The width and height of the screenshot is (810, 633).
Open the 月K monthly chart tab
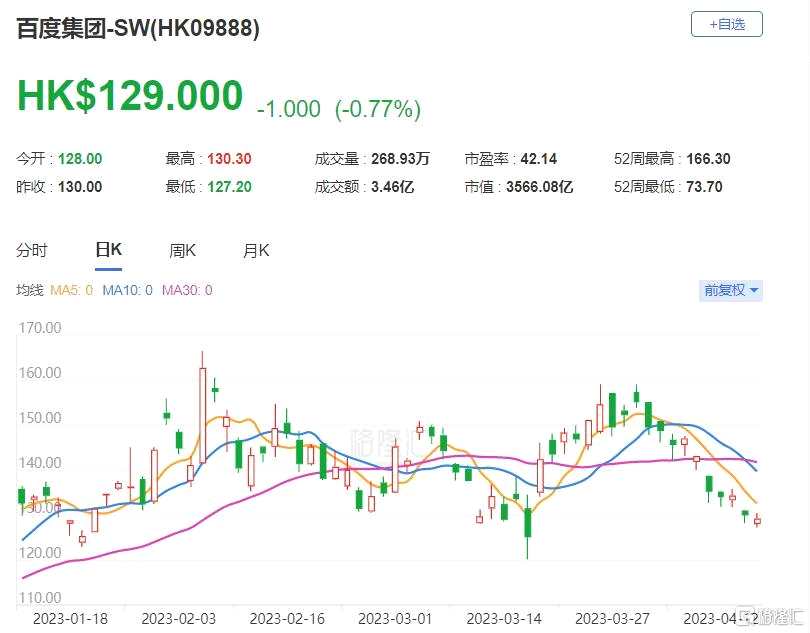tap(256, 251)
